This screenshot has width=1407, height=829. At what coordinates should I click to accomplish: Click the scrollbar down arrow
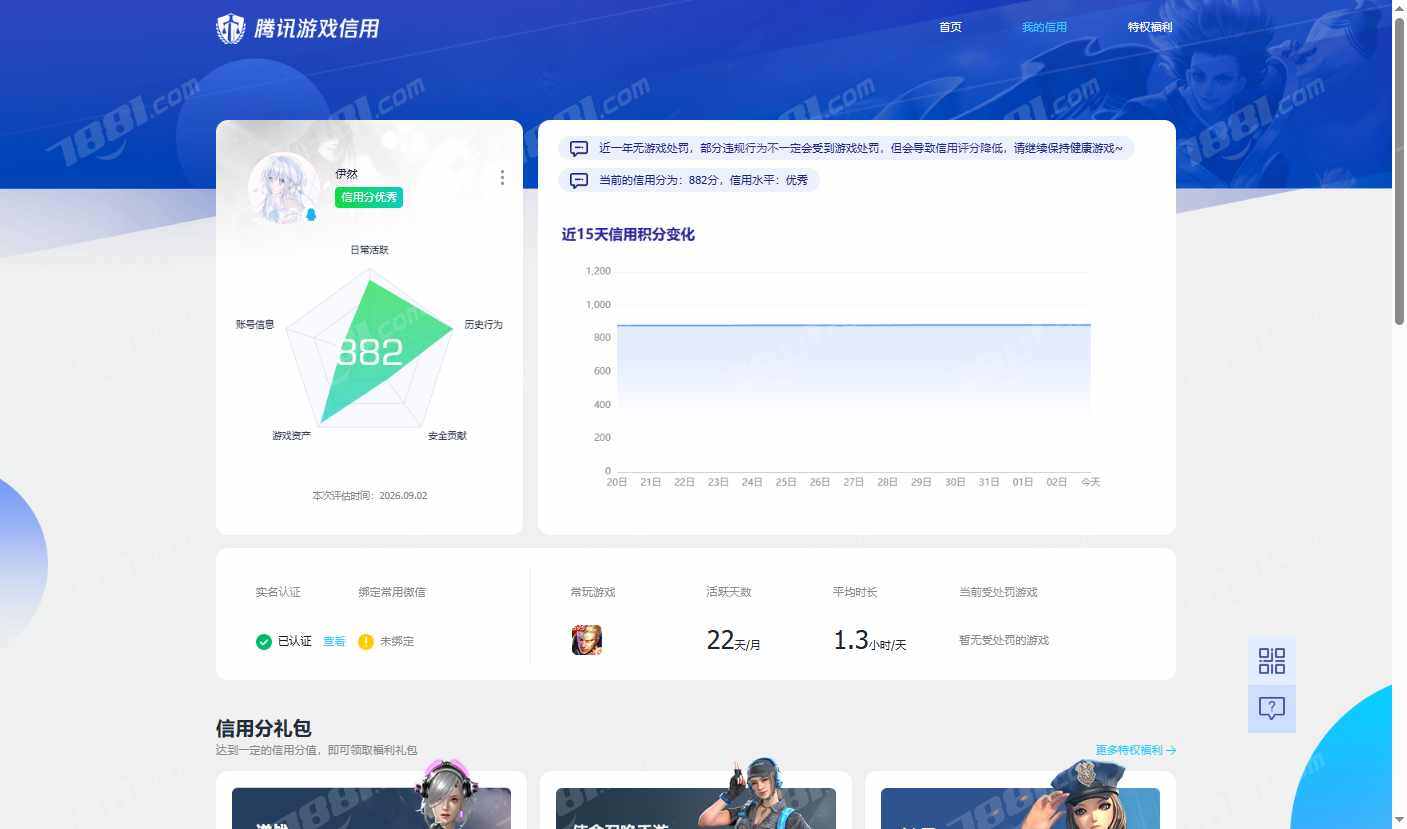pyautogui.click(x=1400, y=821)
